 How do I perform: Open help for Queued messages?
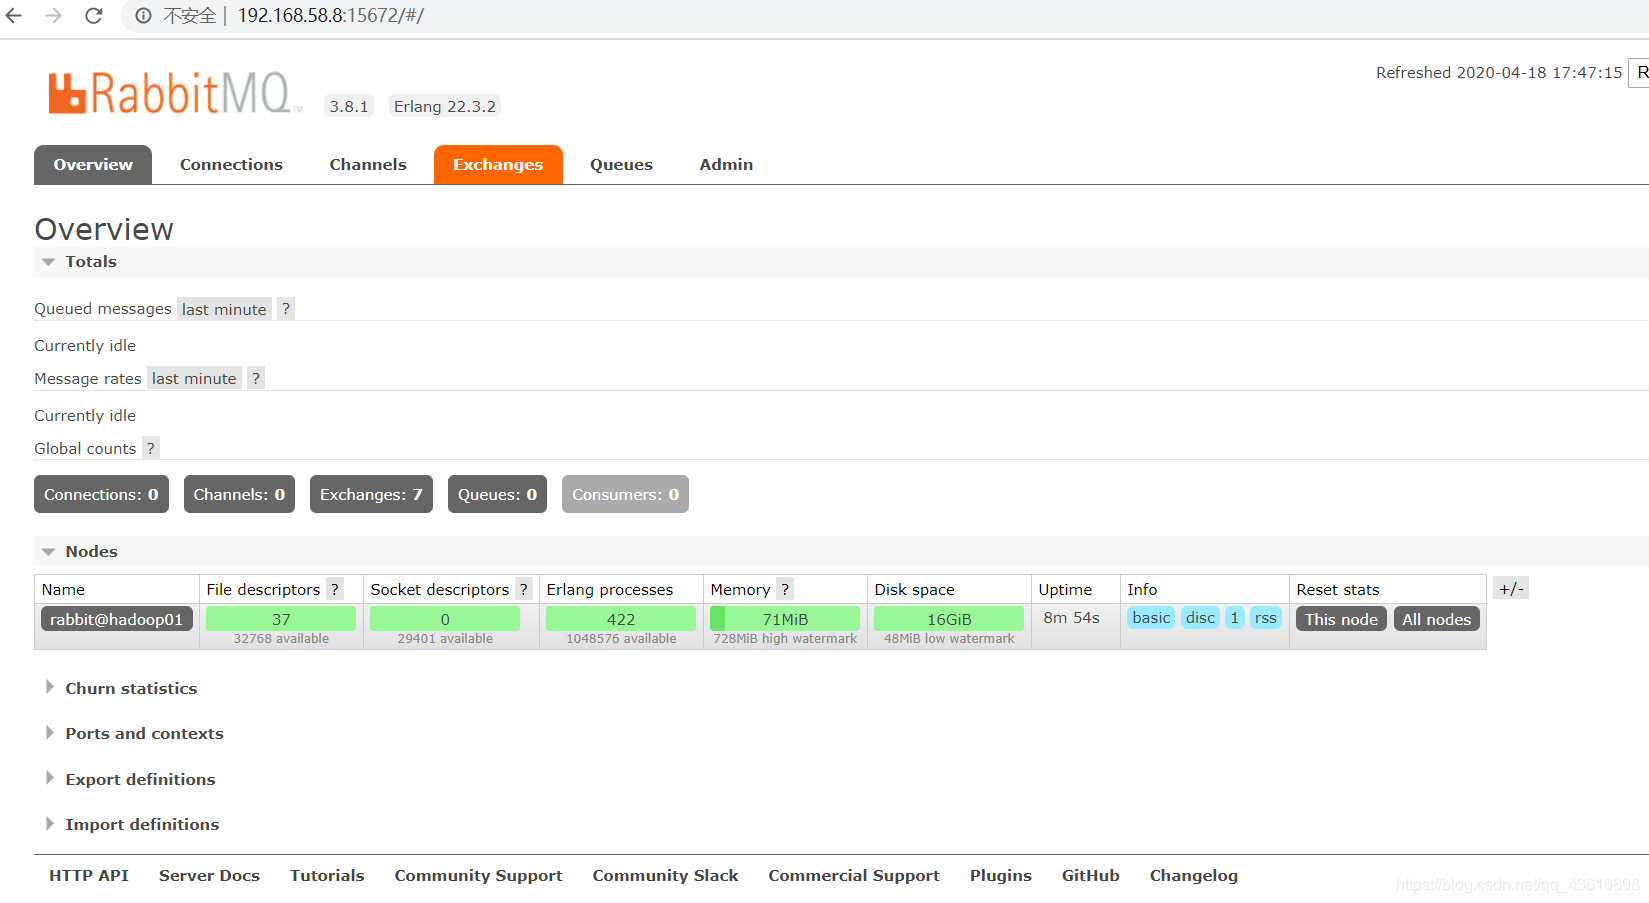tap(286, 309)
